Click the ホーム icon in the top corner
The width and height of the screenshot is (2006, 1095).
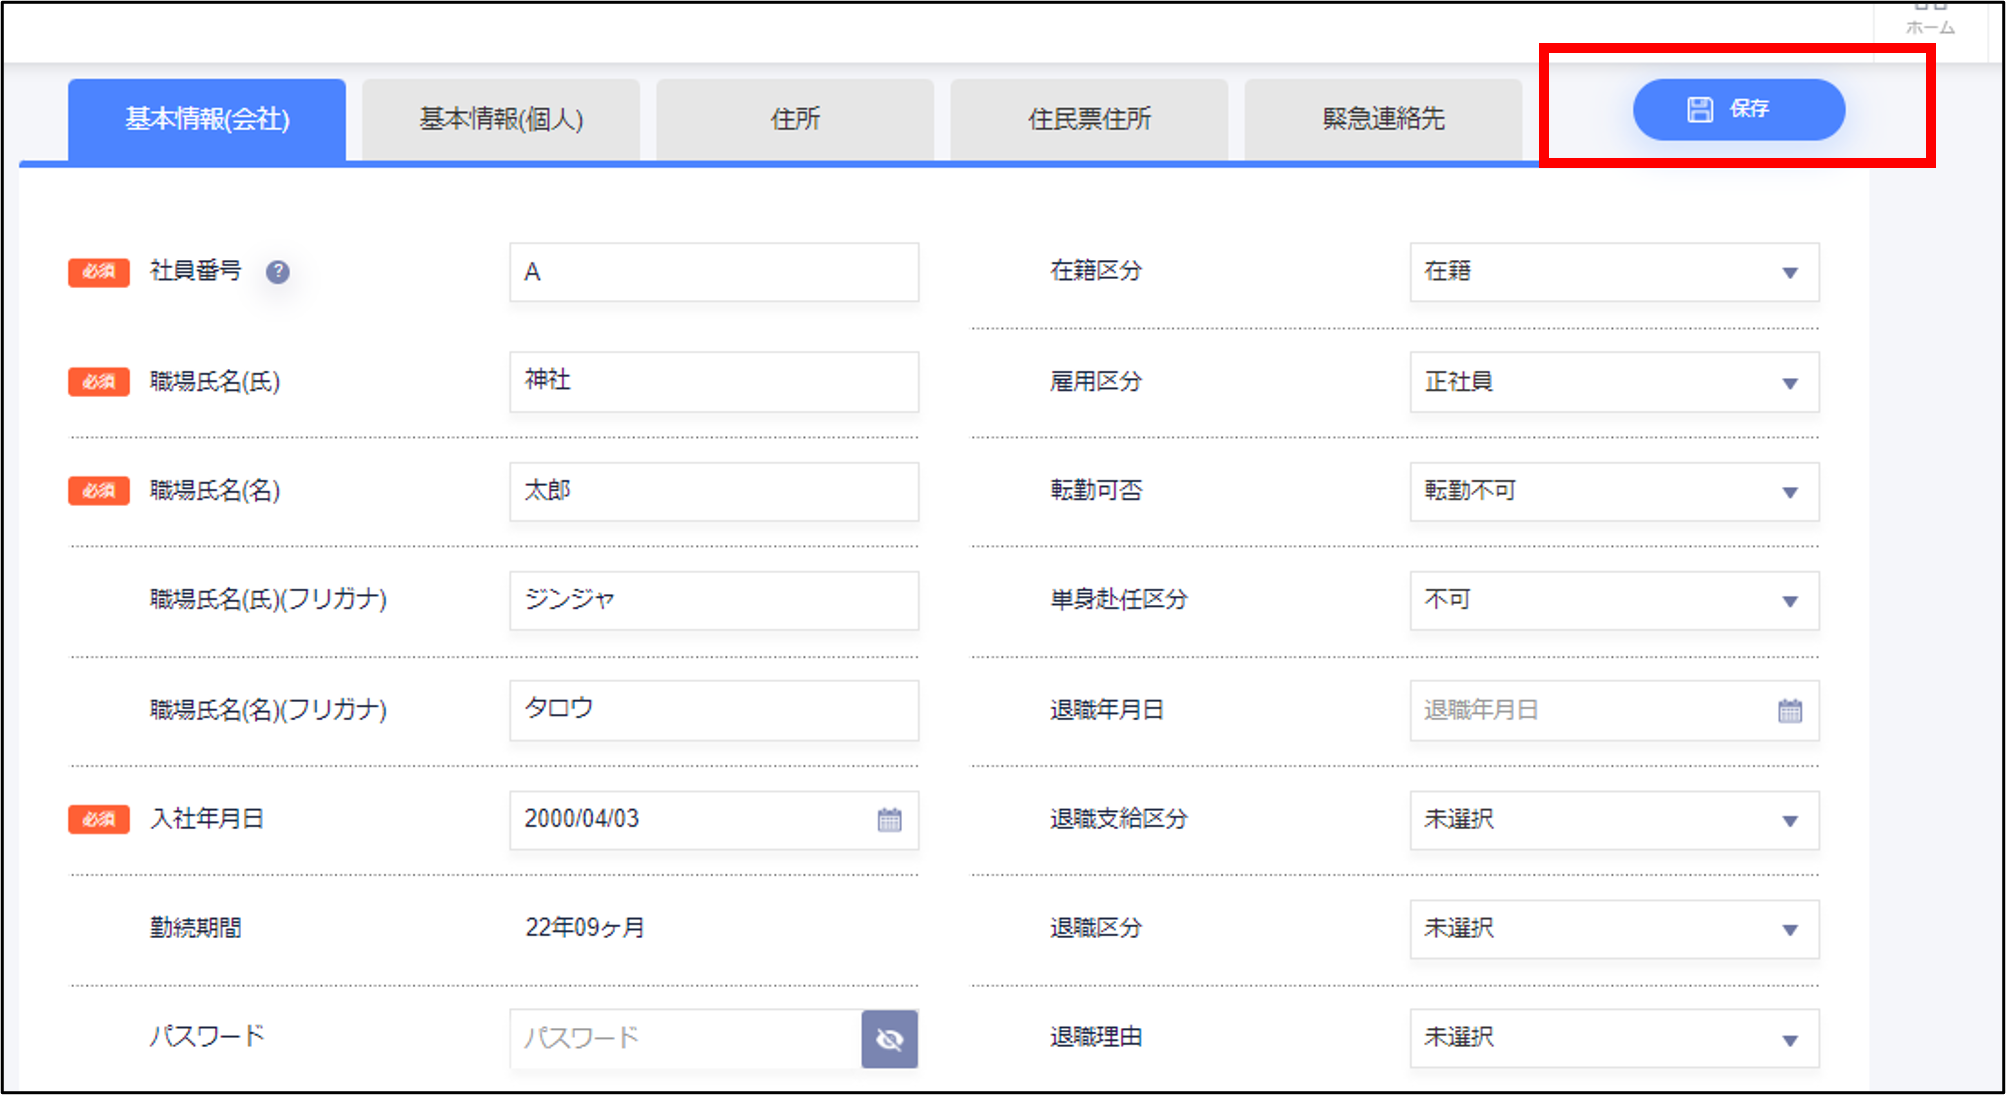pos(1930,20)
